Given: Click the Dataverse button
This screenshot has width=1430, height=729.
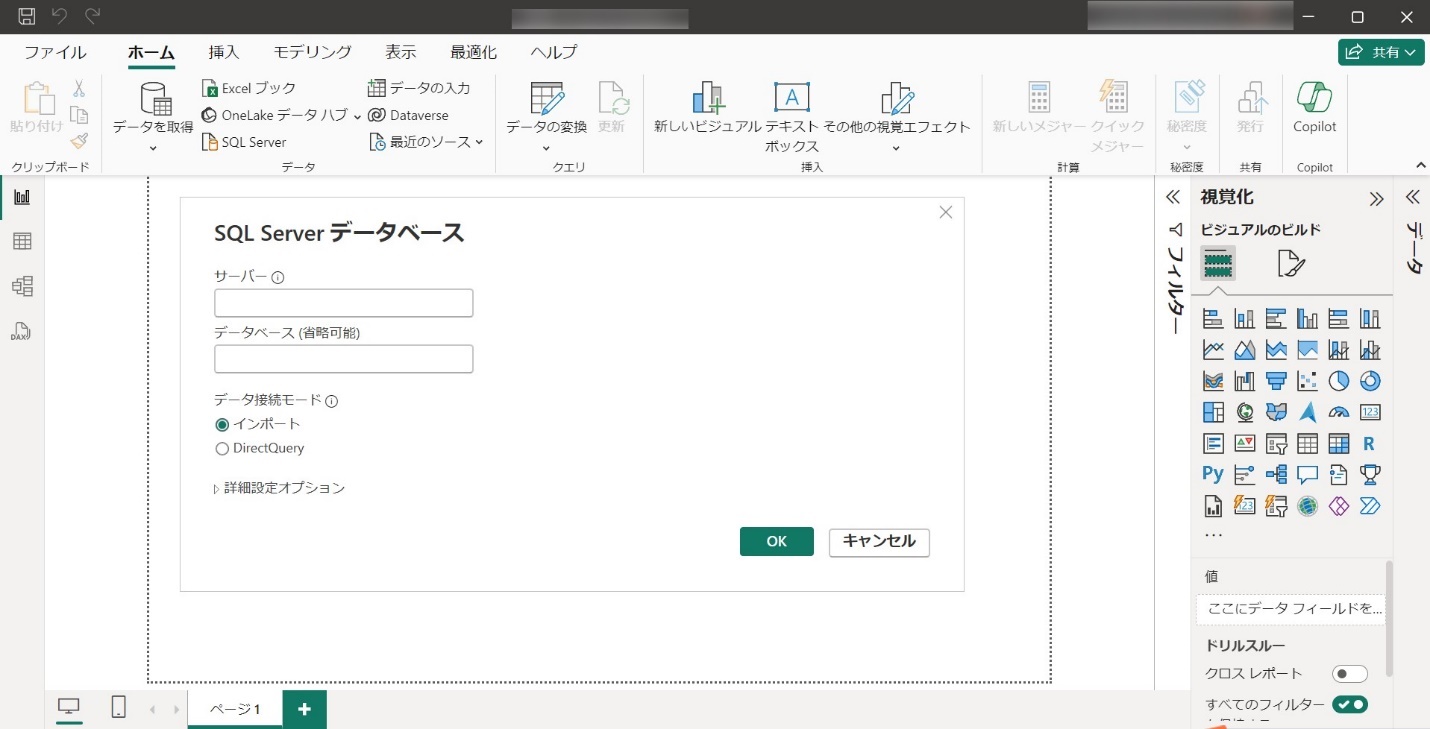Looking at the screenshot, I should (409, 115).
